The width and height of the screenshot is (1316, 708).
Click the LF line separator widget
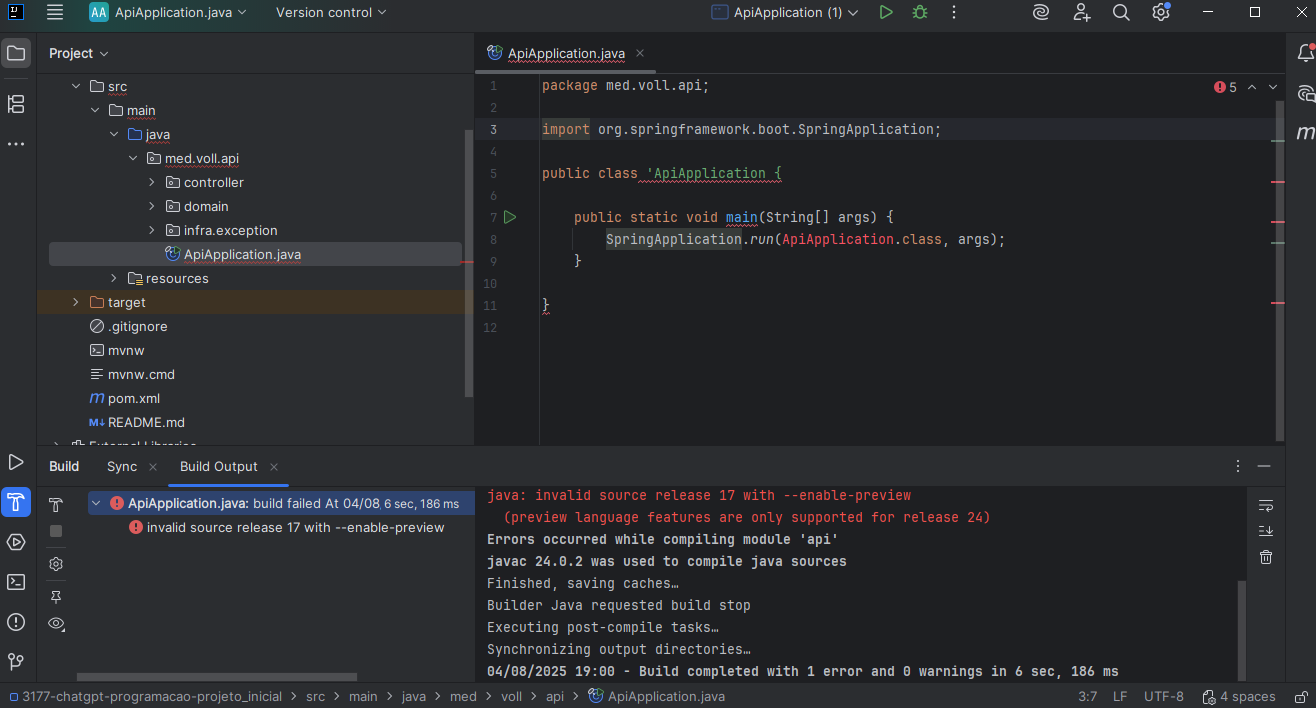pyautogui.click(x=1120, y=697)
